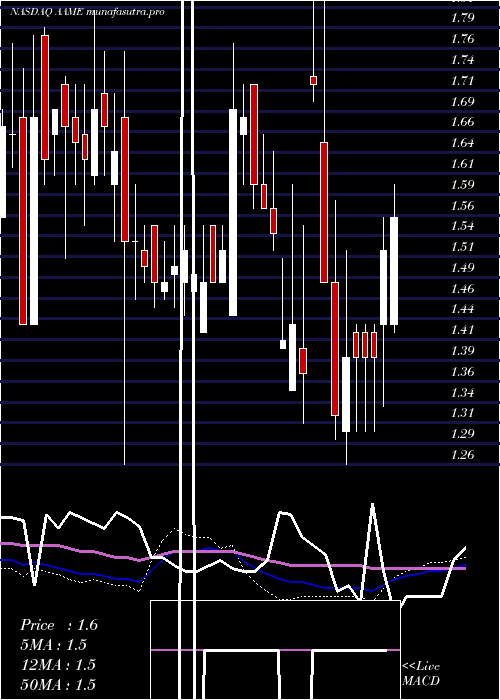Screen dimensions: 500x700
Task: Click the 1.44 price axis label
Action: coord(462,309)
